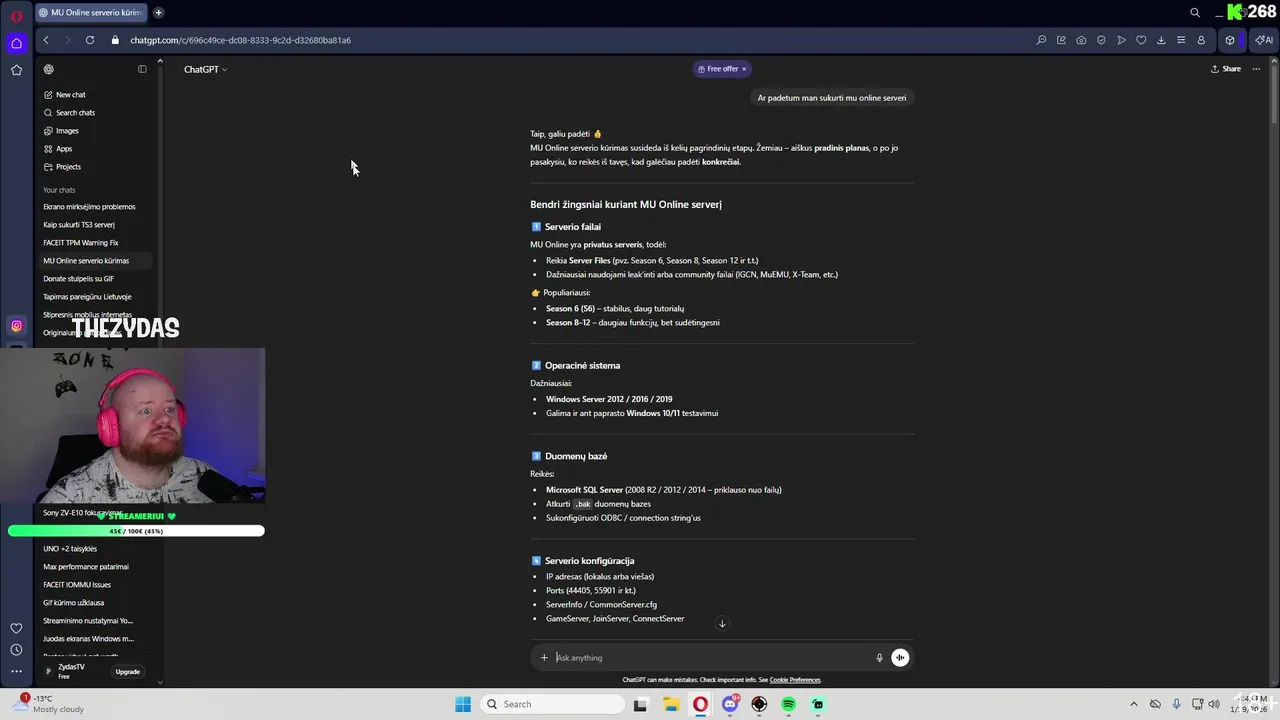Open the ad blocker shield icon
The image size is (1280, 720).
click(1101, 40)
